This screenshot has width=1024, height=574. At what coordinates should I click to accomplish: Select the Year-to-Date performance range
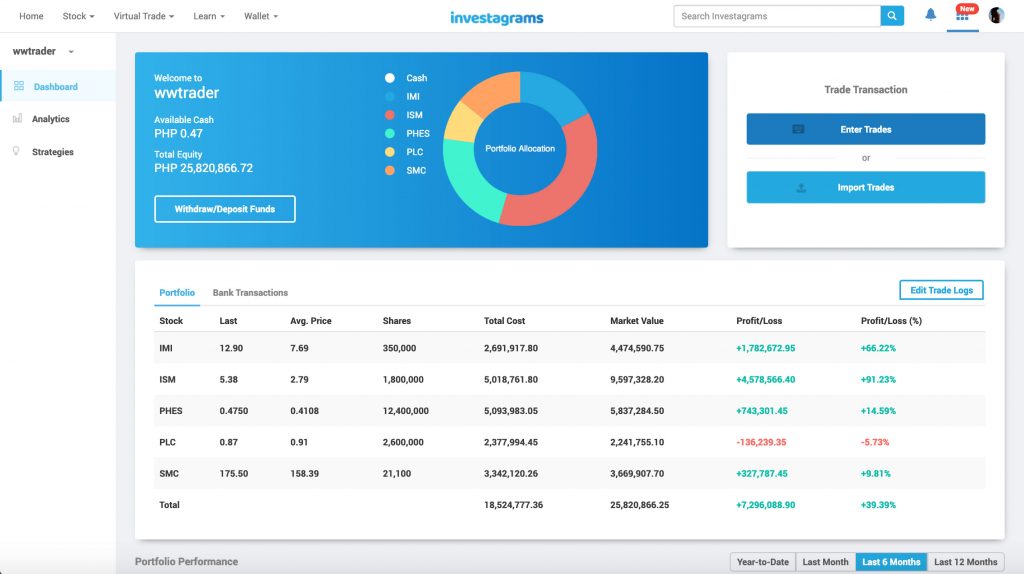(762, 562)
